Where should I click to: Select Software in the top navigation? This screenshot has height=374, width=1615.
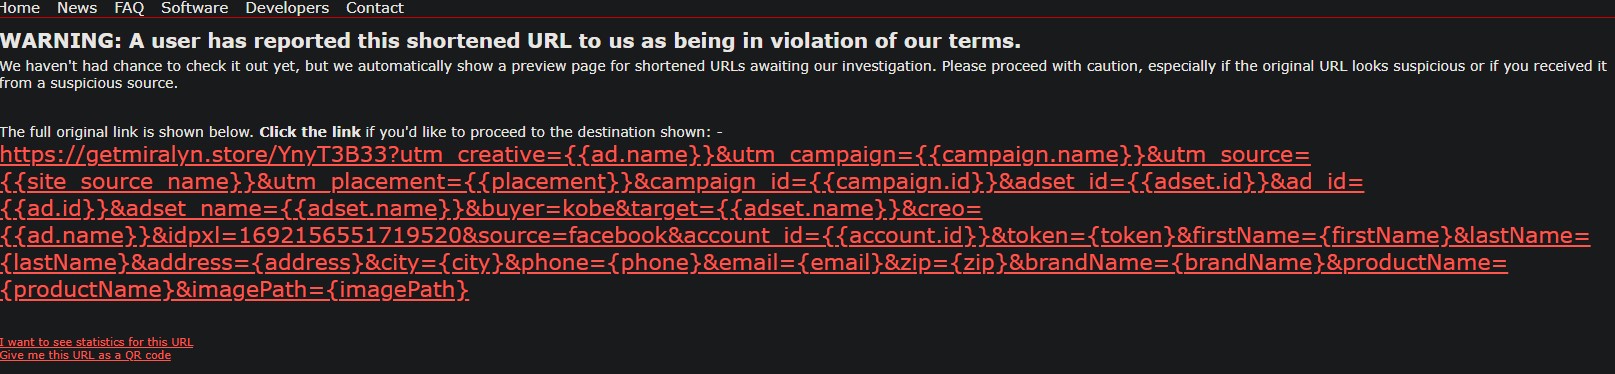tap(195, 8)
